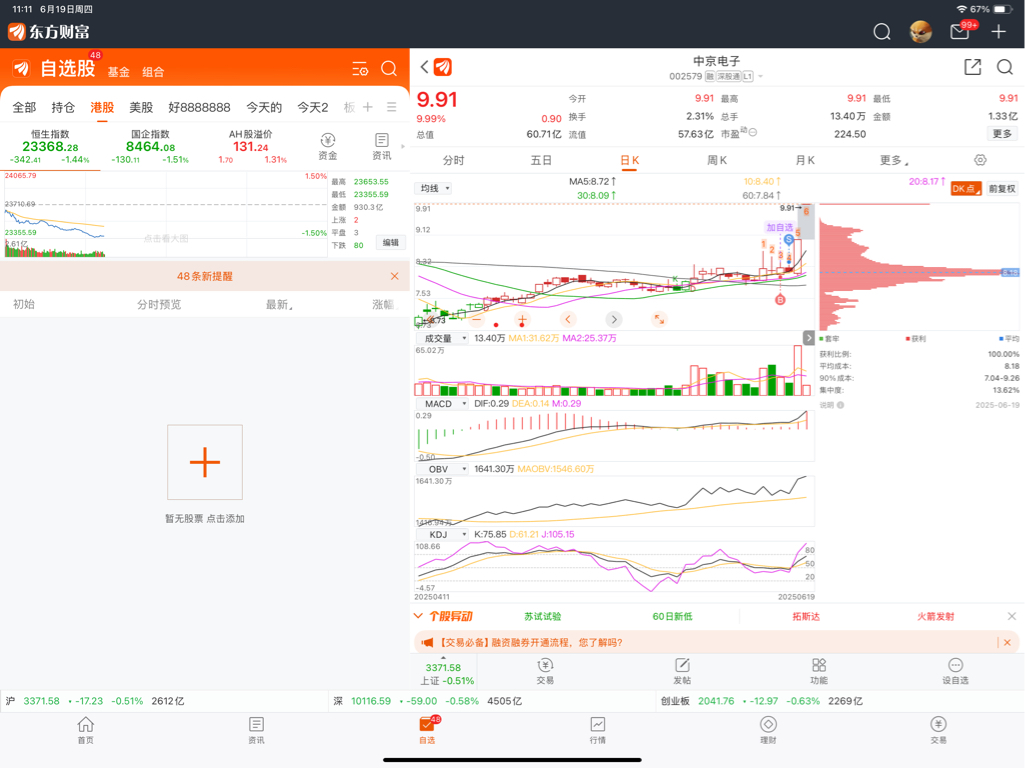Click 更多 button in quote details

(1002, 133)
